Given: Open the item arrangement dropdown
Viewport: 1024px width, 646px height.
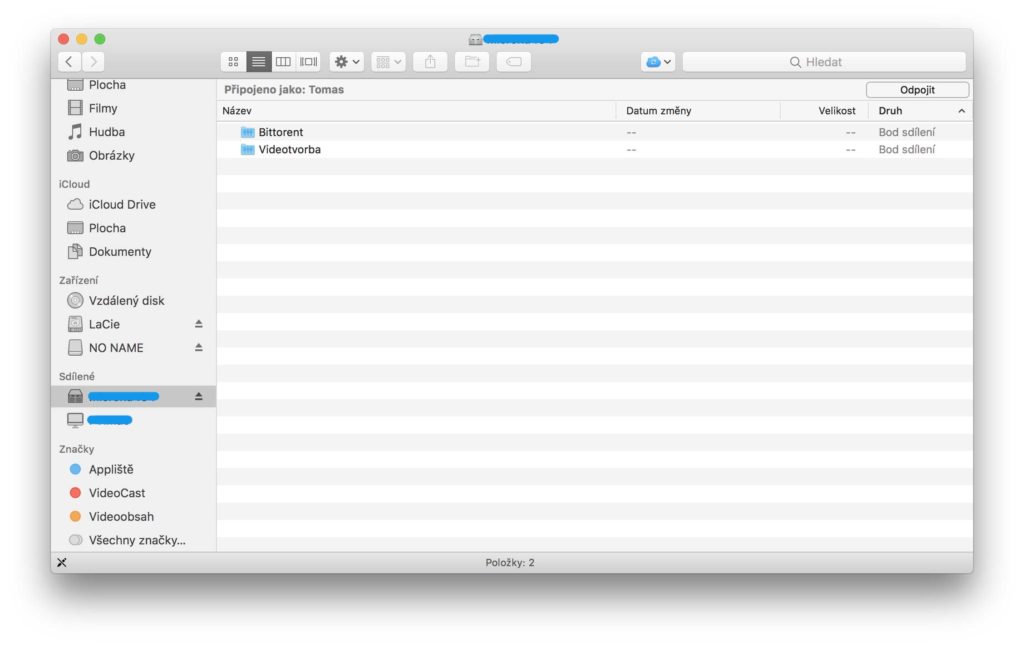Looking at the screenshot, I should tap(388, 61).
